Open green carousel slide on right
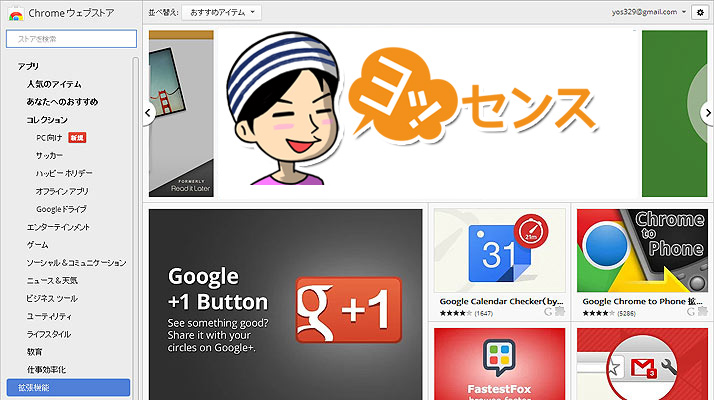The image size is (714, 400). tap(674, 113)
